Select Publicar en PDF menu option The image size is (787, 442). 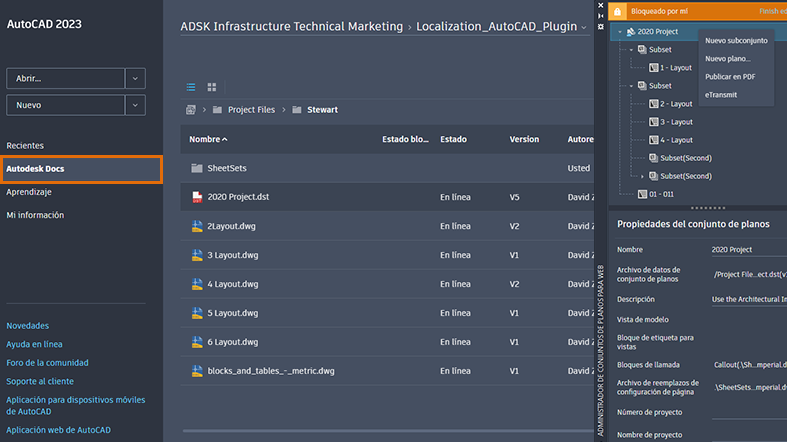(x=729, y=77)
